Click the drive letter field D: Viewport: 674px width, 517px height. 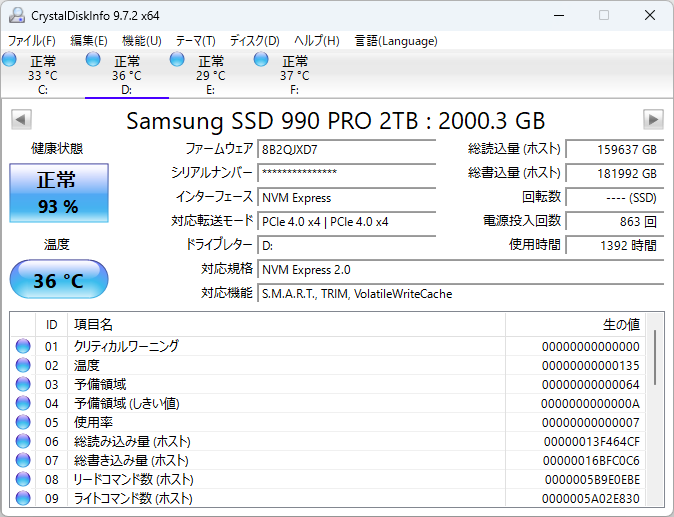[346, 245]
